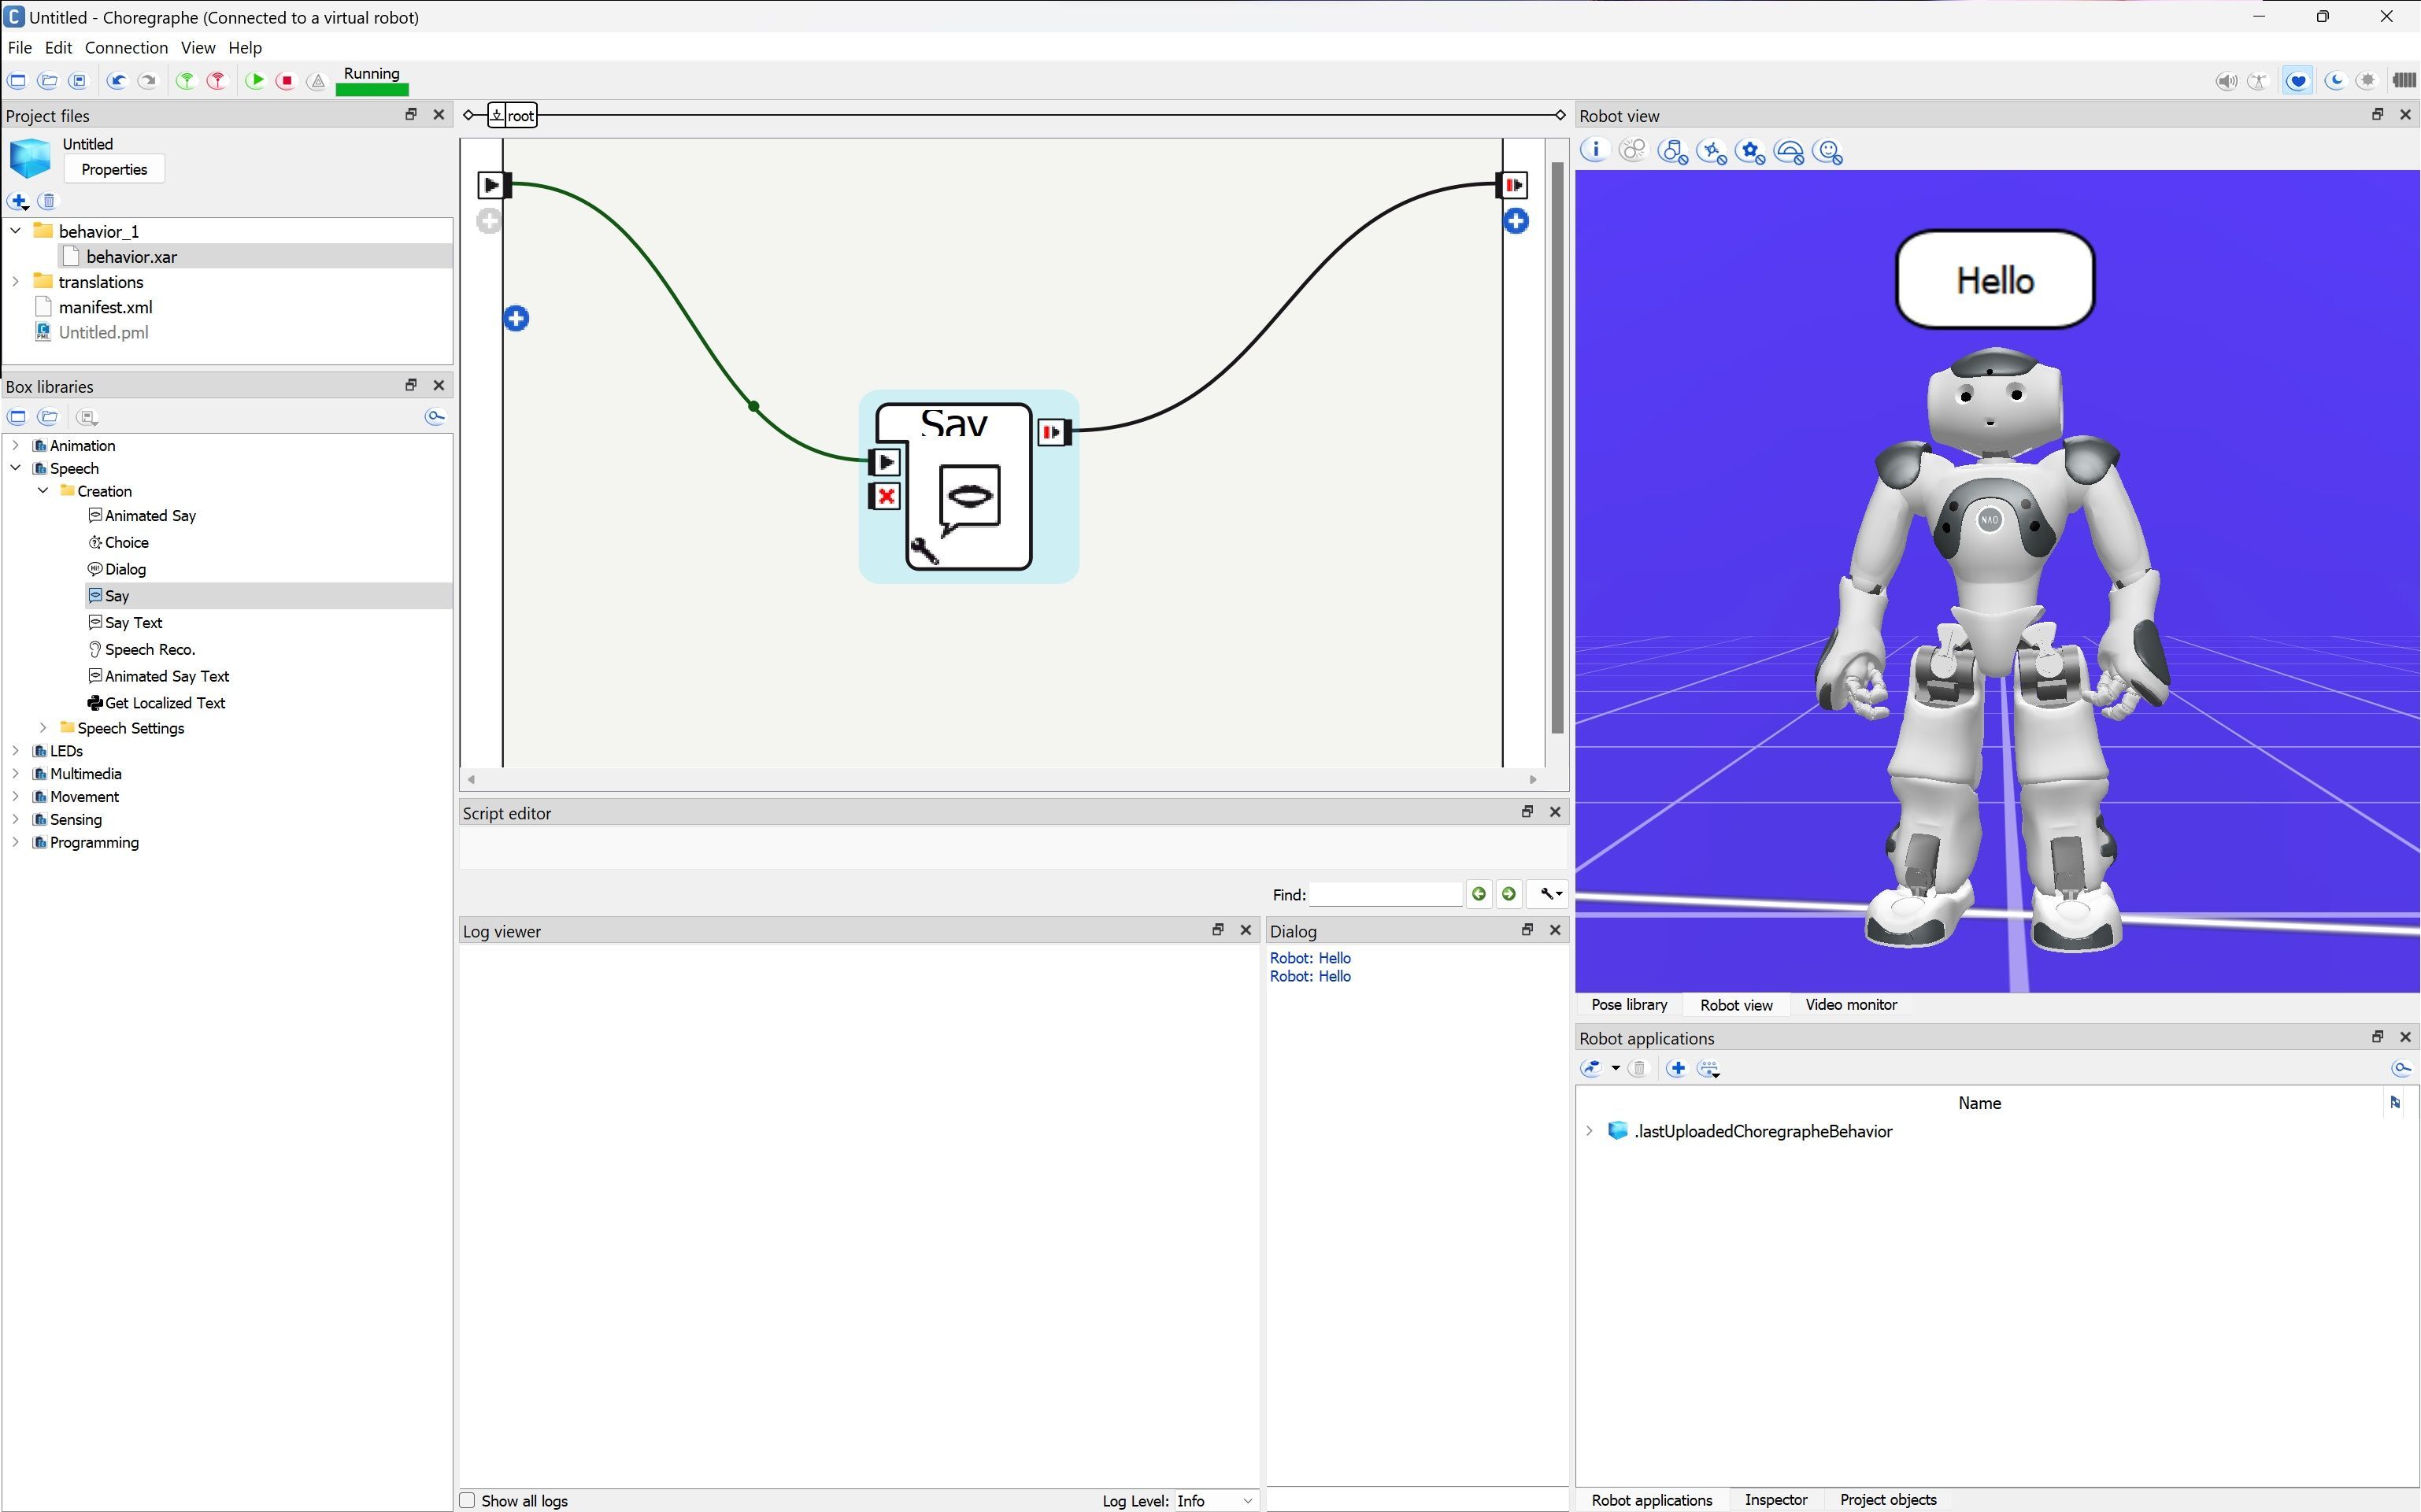This screenshot has width=2421, height=1512.
Task: Expand the Animation box library
Action: click(16, 445)
